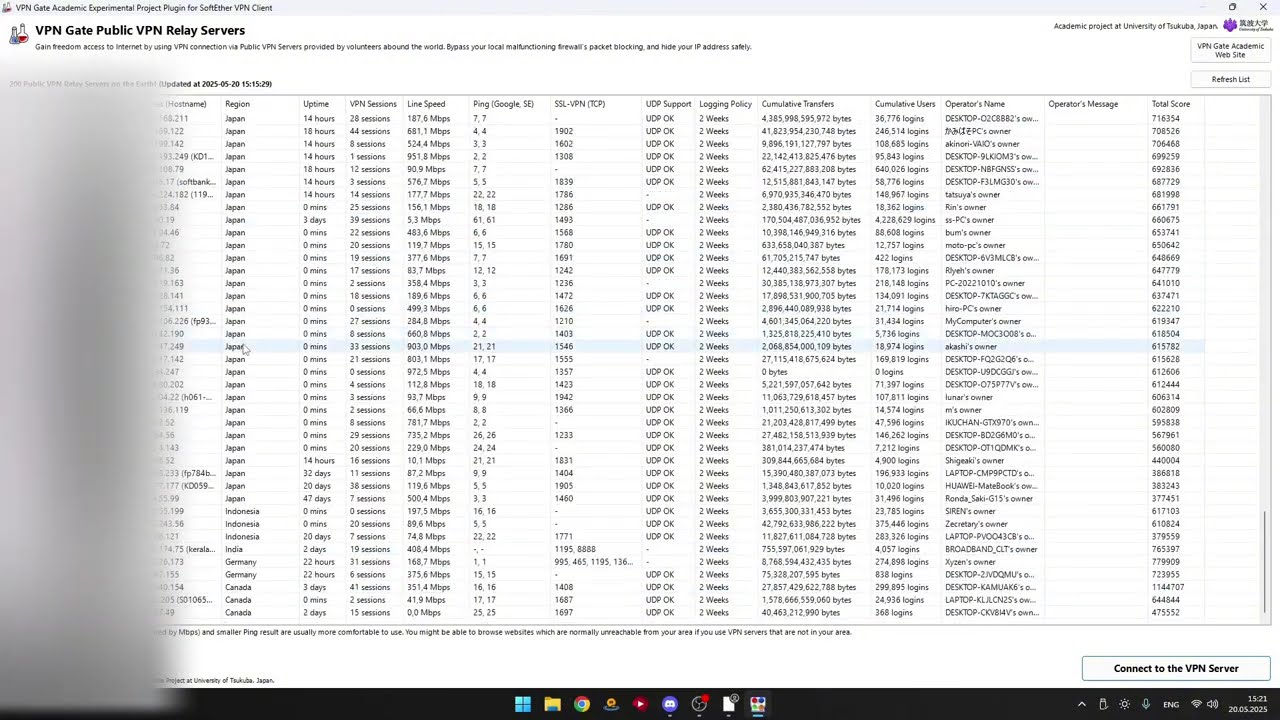Click the USB device tray icon
The image size is (1280, 720).
(1103, 704)
